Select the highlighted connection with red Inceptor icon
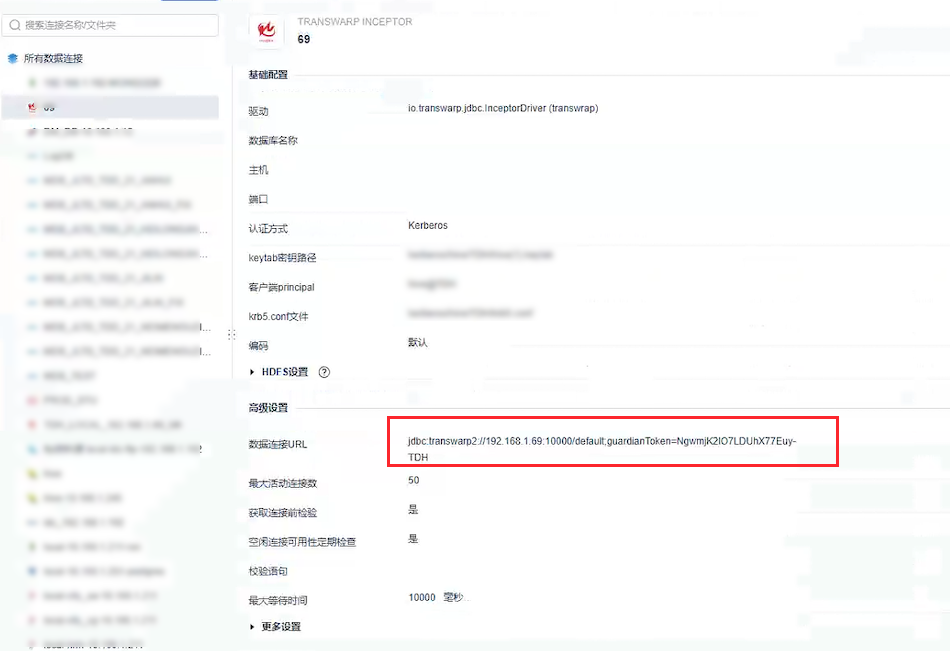The image size is (950, 651). pyautogui.click(x=110, y=107)
